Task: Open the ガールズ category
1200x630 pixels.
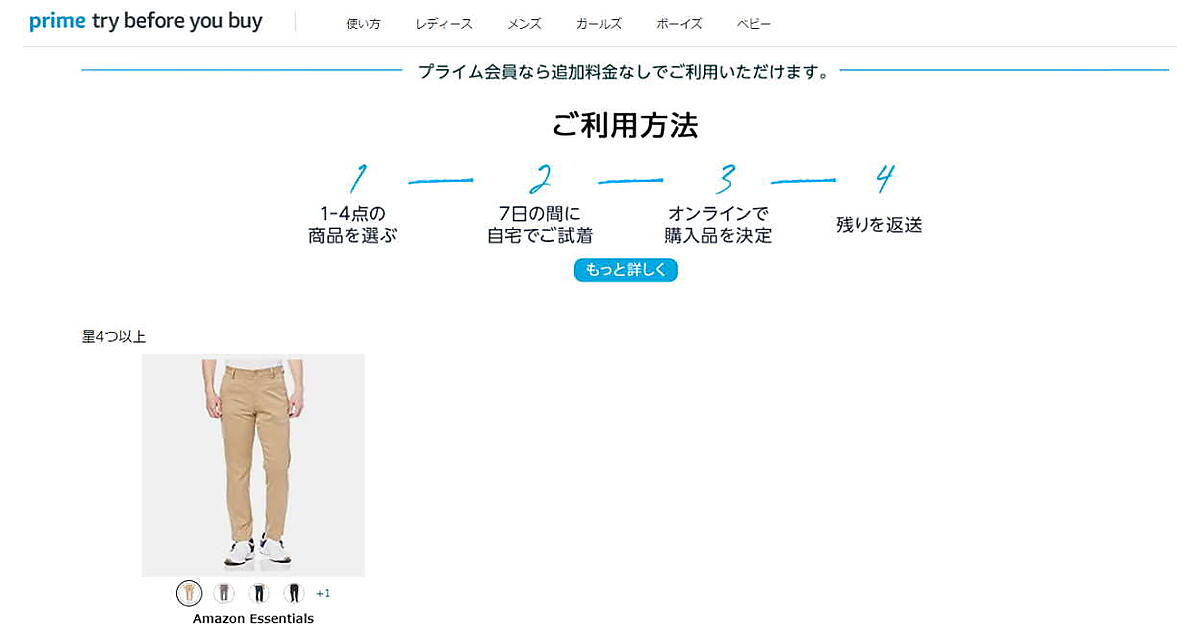Action: tap(599, 24)
